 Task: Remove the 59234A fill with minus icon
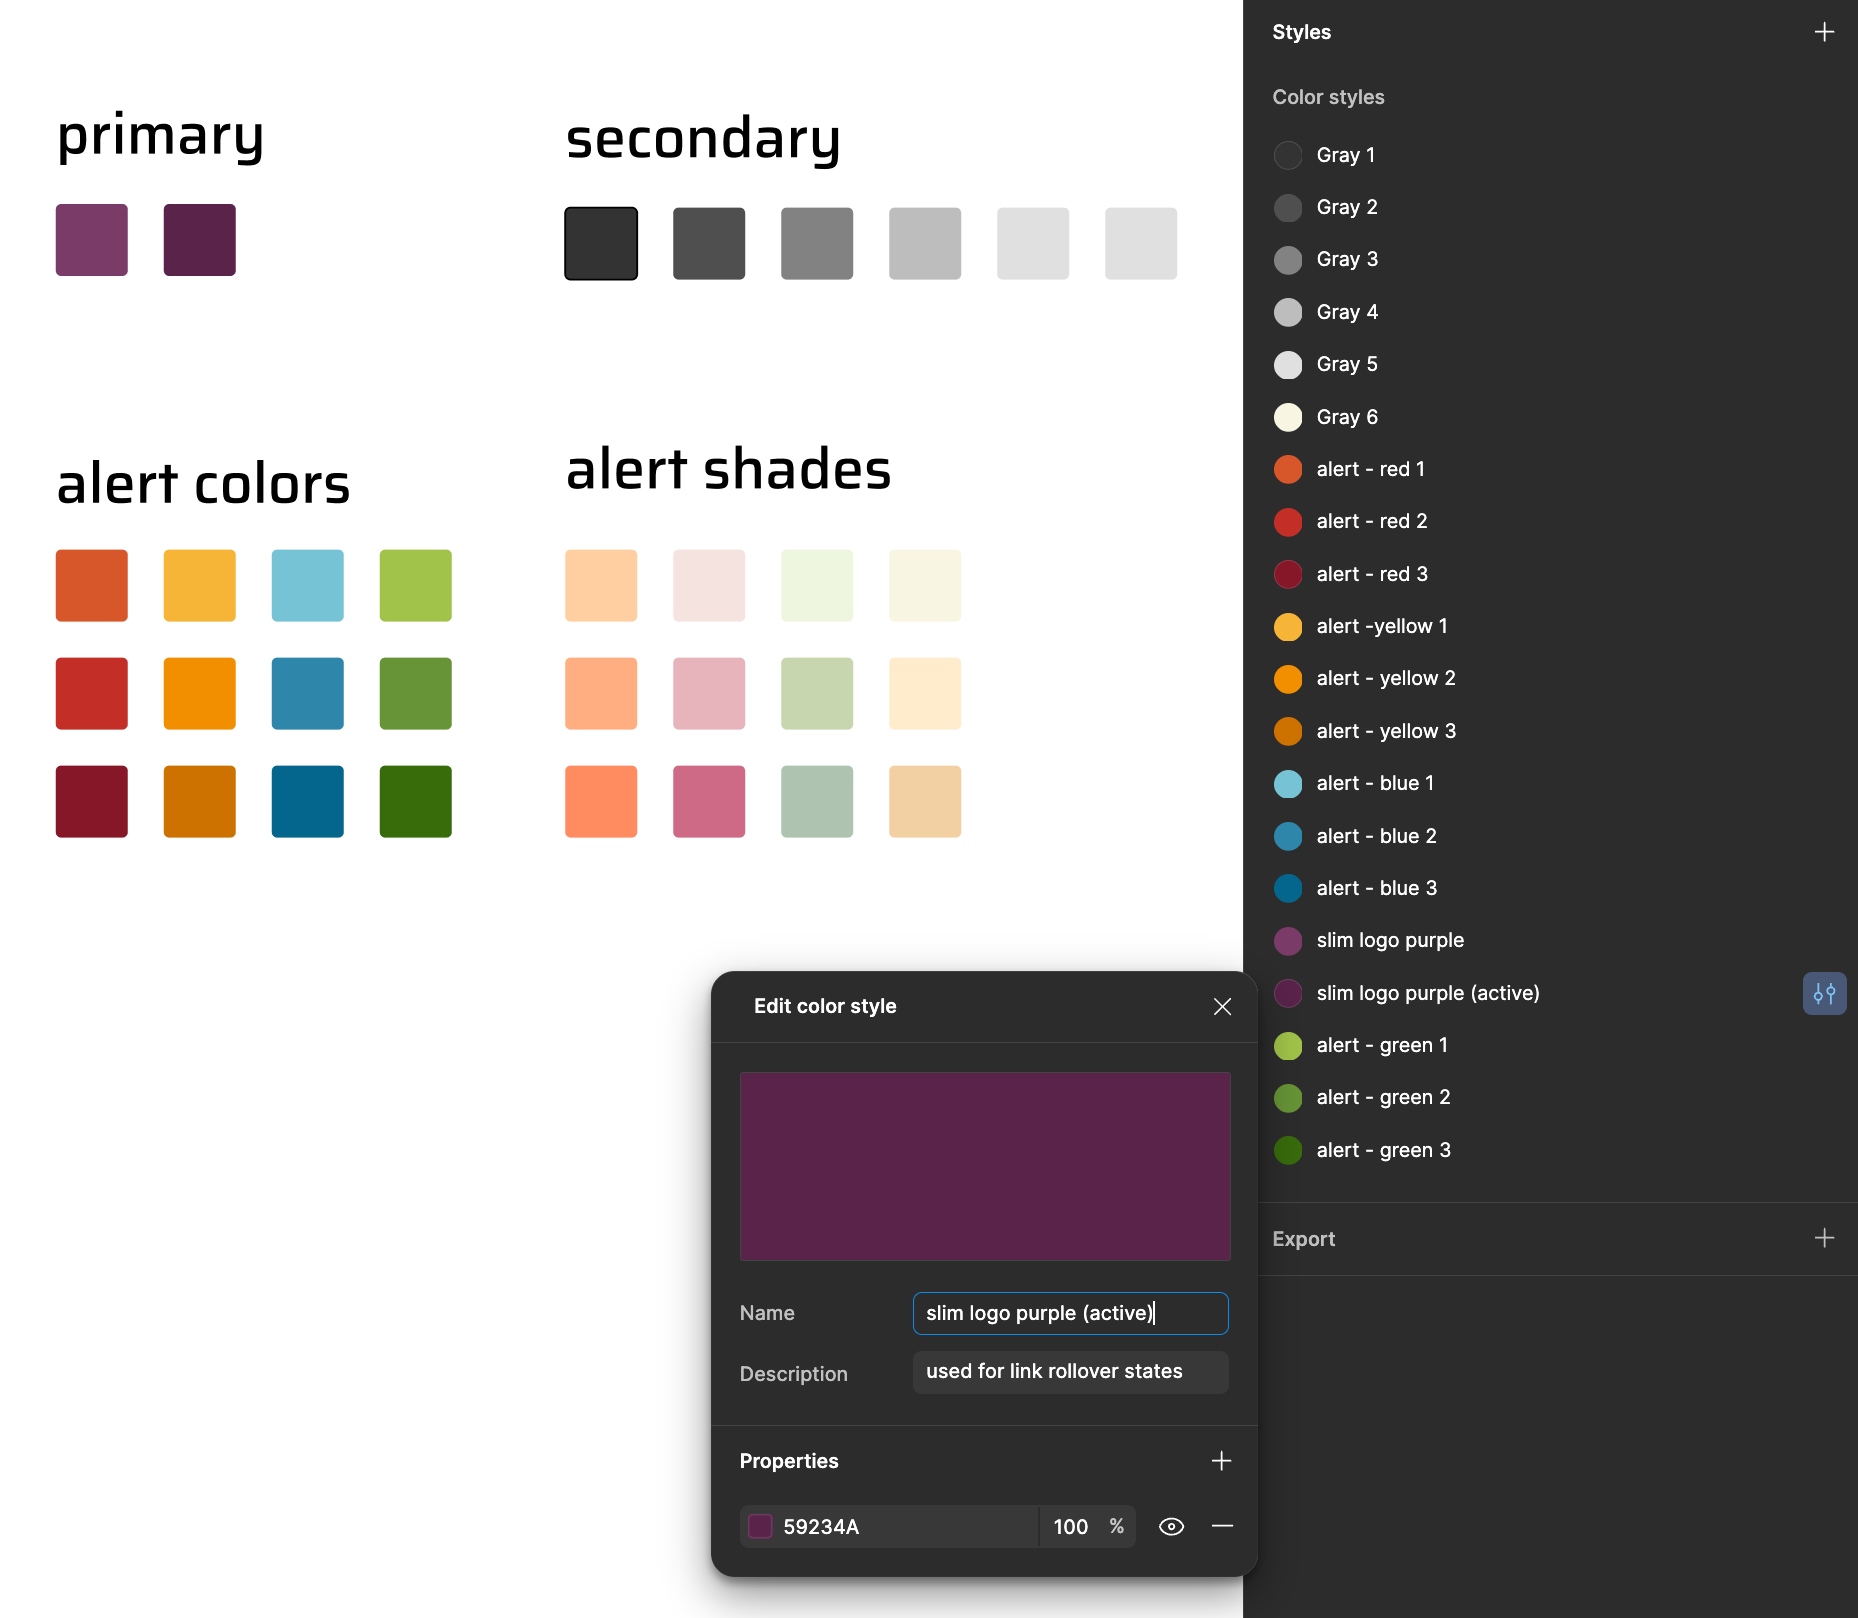1222,1526
